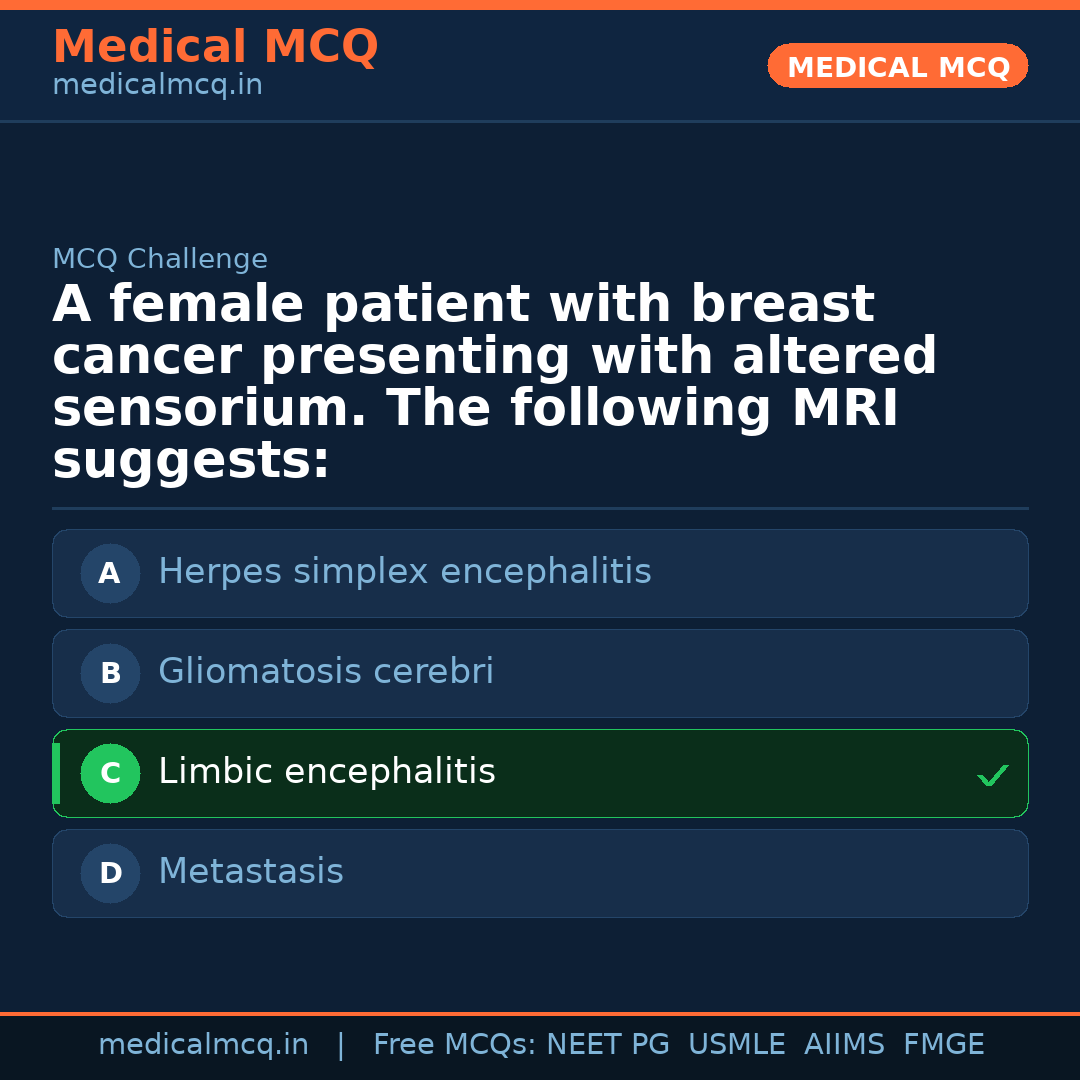
Task: Click the green bar left of option C
Action: click(56, 774)
